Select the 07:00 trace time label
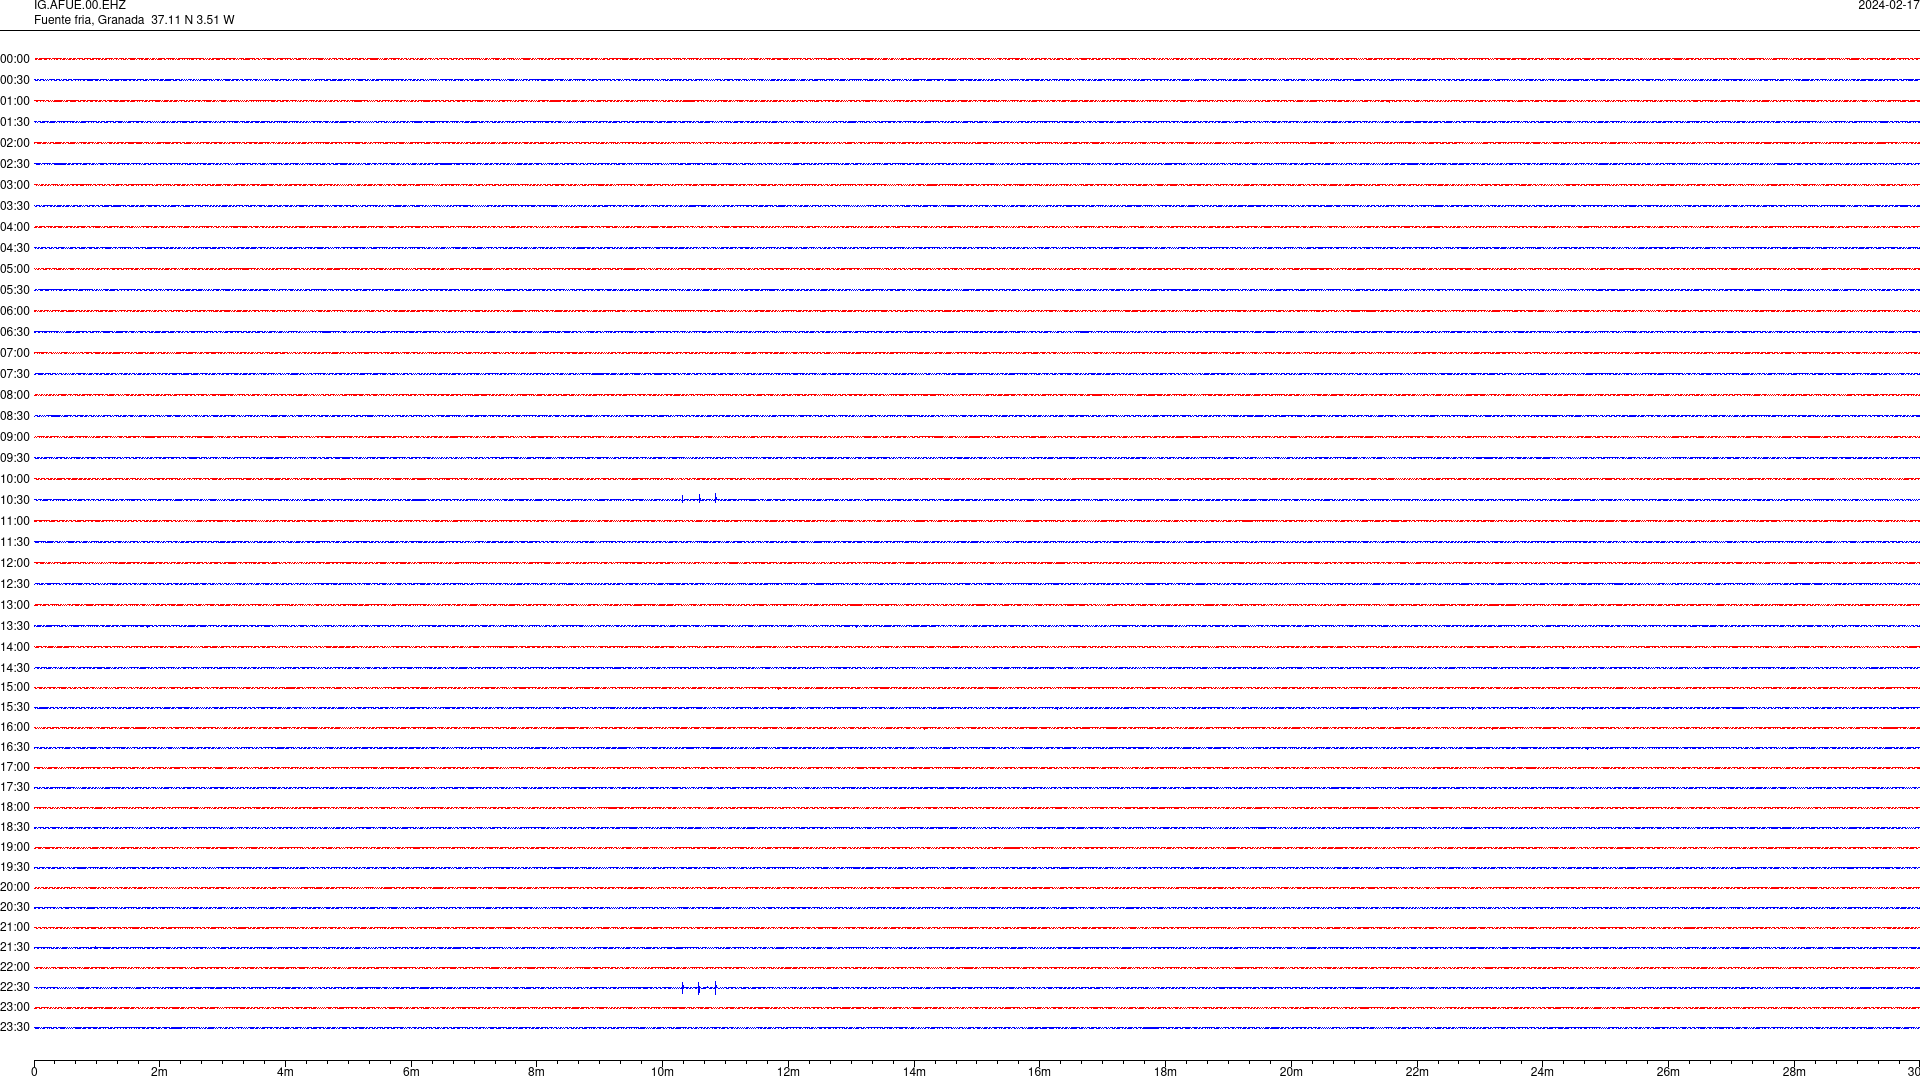This screenshot has width=1920, height=1080. [15, 353]
